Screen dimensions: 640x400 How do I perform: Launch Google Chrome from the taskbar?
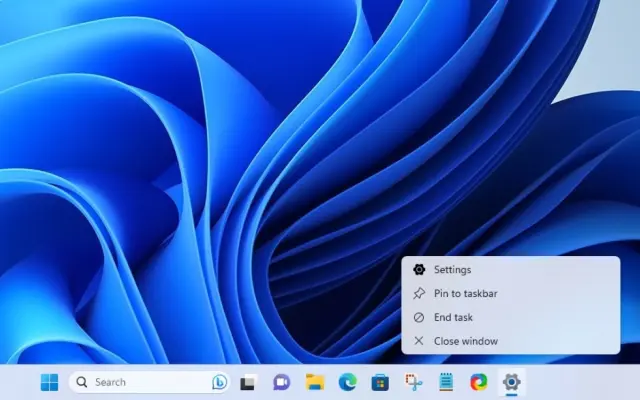479,382
